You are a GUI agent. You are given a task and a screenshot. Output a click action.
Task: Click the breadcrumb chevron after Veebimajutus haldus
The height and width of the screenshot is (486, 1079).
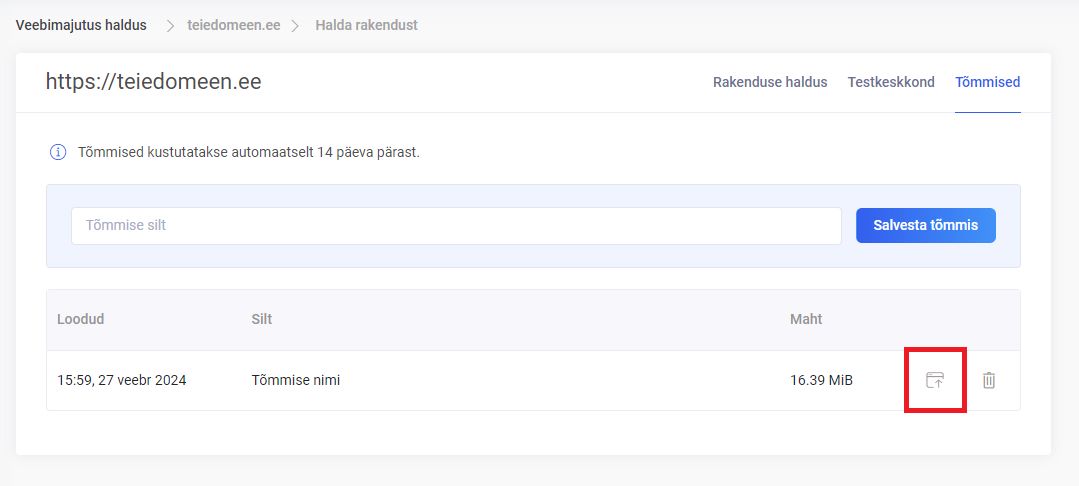pos(168,25)
